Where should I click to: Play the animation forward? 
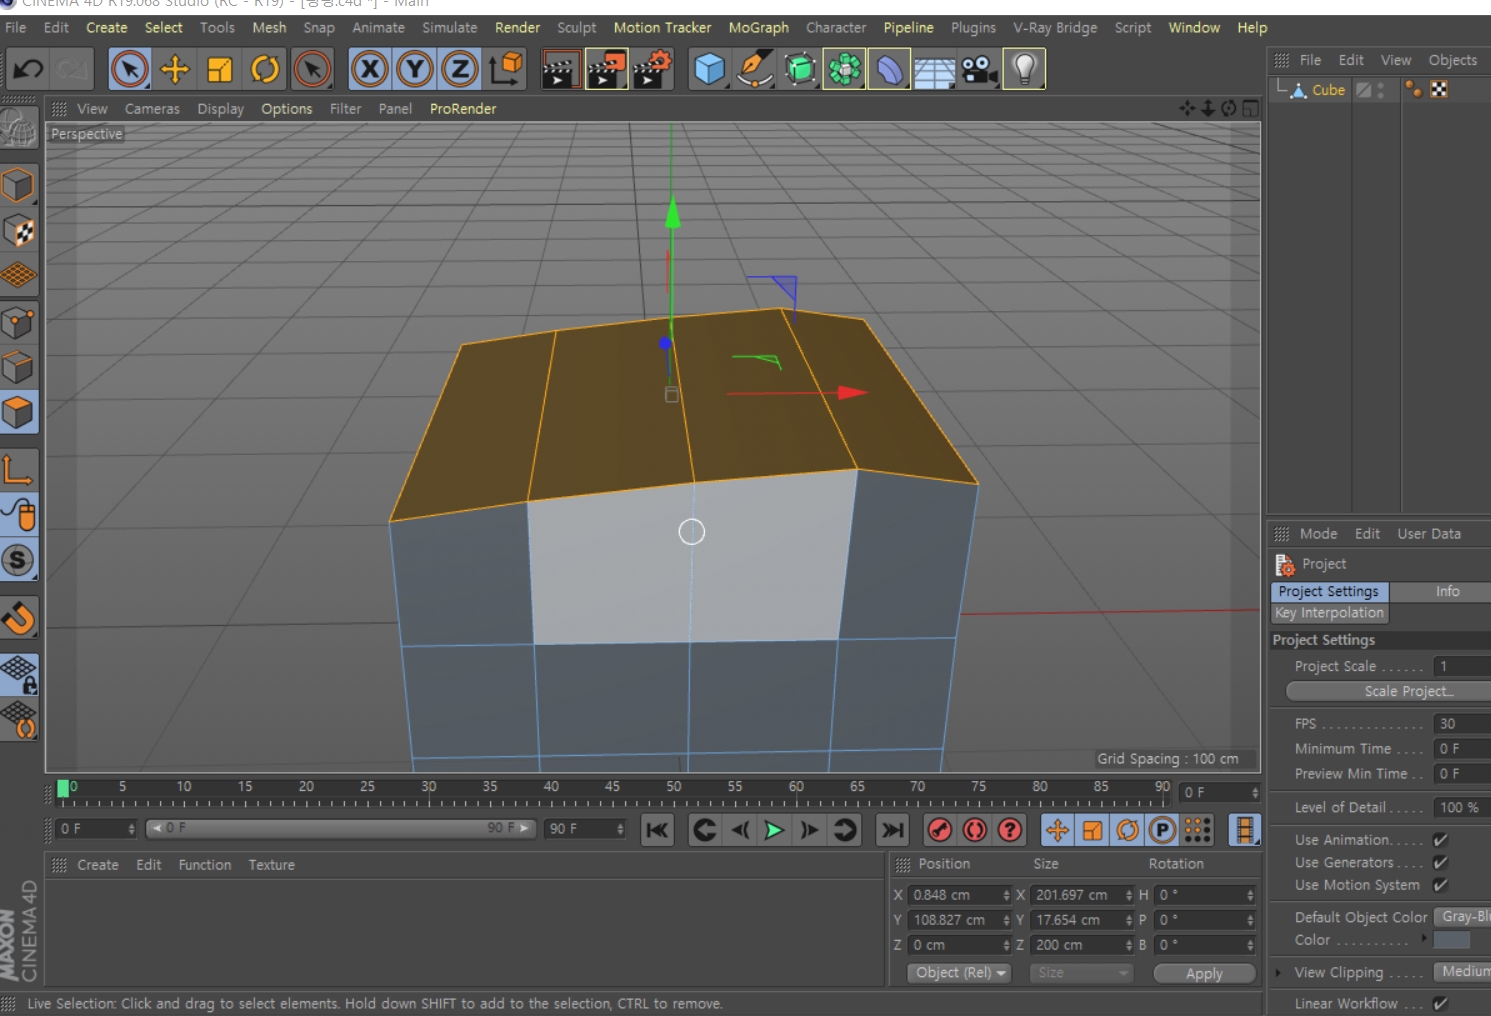[773, 830]
